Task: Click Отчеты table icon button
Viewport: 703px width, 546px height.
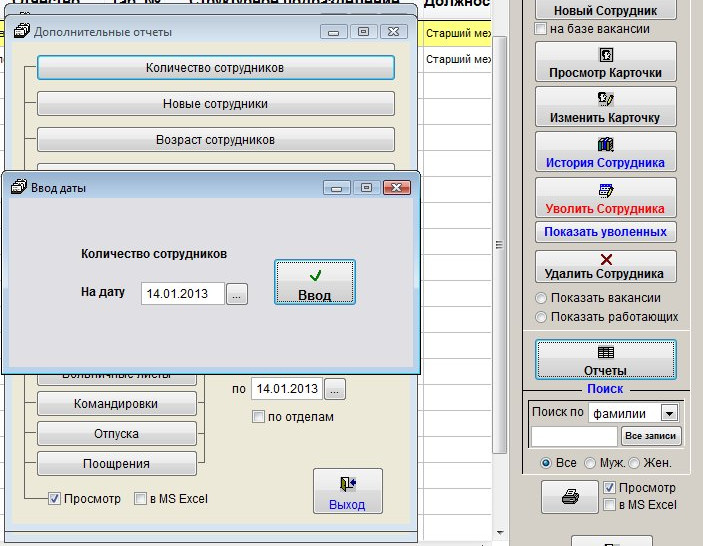Action: 606,360
